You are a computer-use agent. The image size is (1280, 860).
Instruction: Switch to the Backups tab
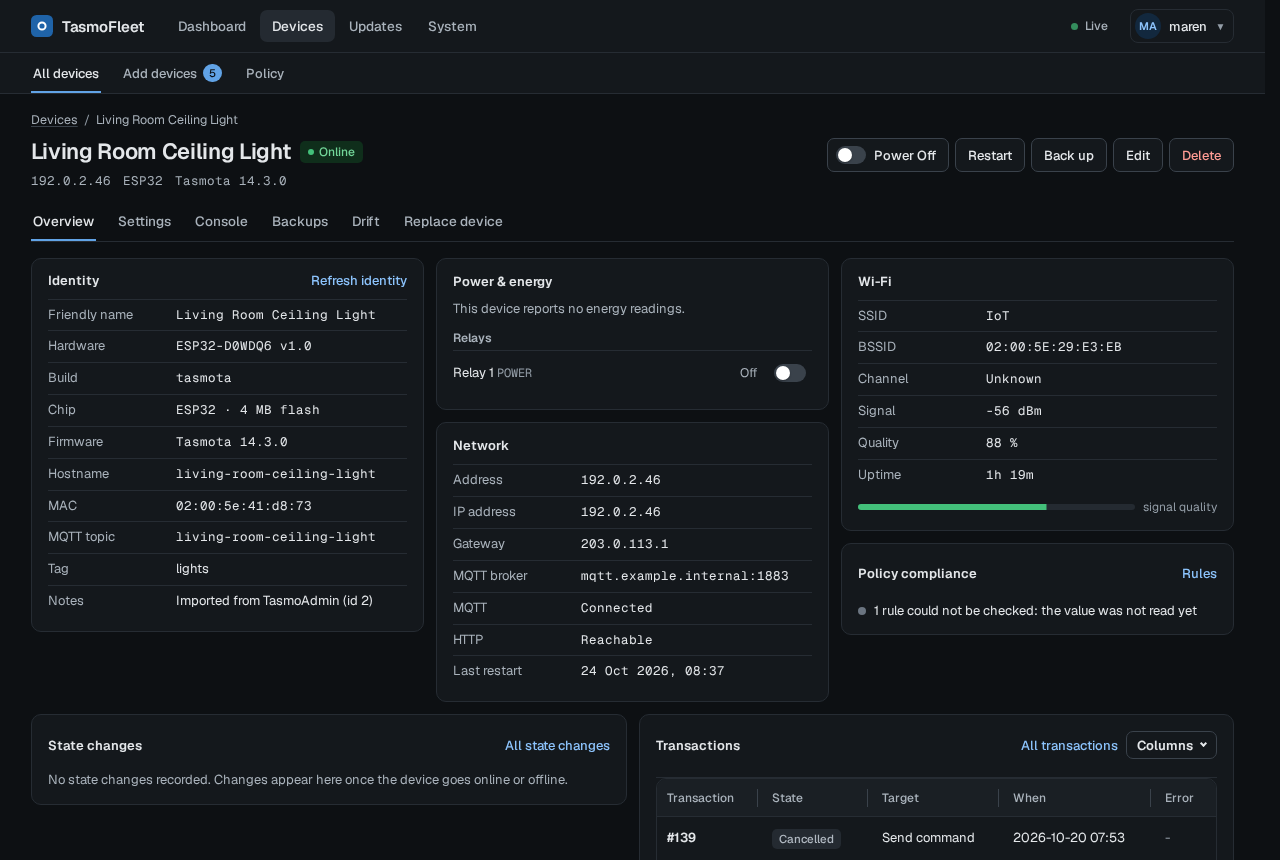click(300, 221)
